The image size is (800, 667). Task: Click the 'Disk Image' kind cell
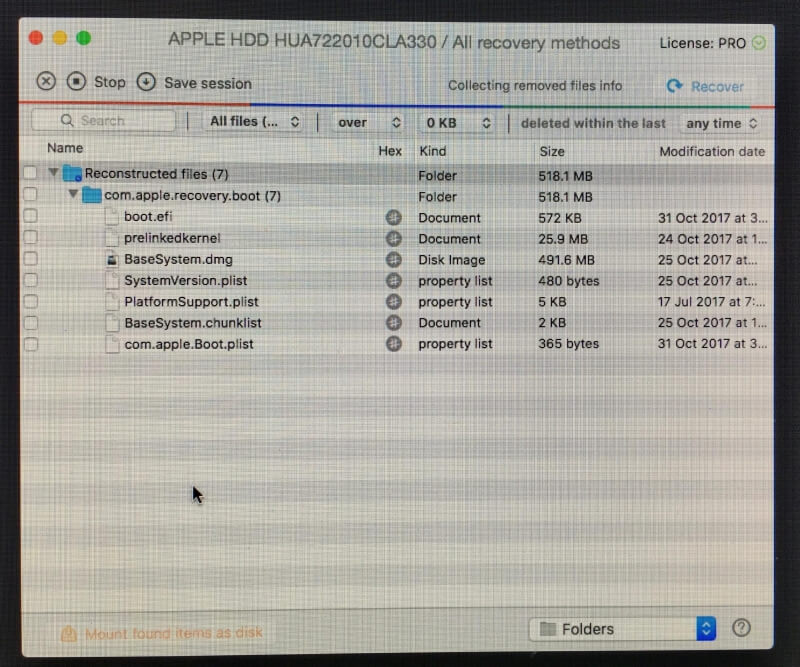pos(452,260)
